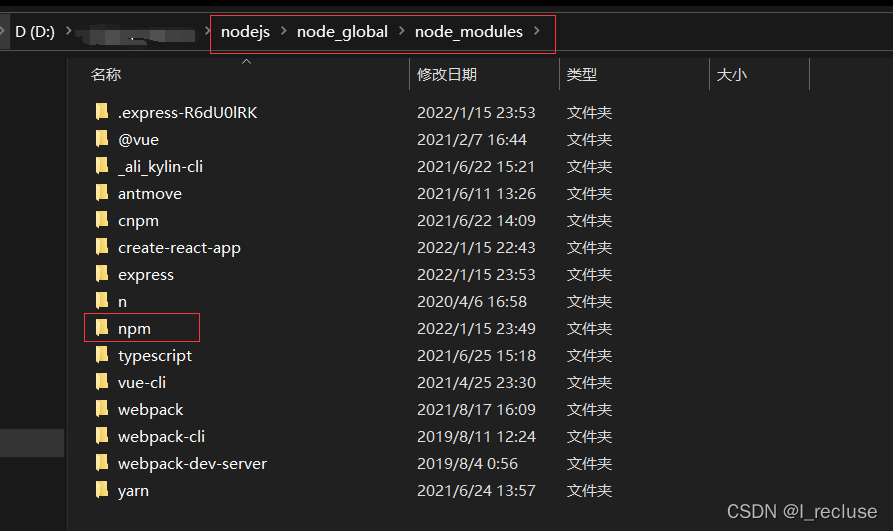Image resolution: width=893 pixels, height=531 pixels.
Task: Select the vue-cli folder name
Action: [142, 382]
